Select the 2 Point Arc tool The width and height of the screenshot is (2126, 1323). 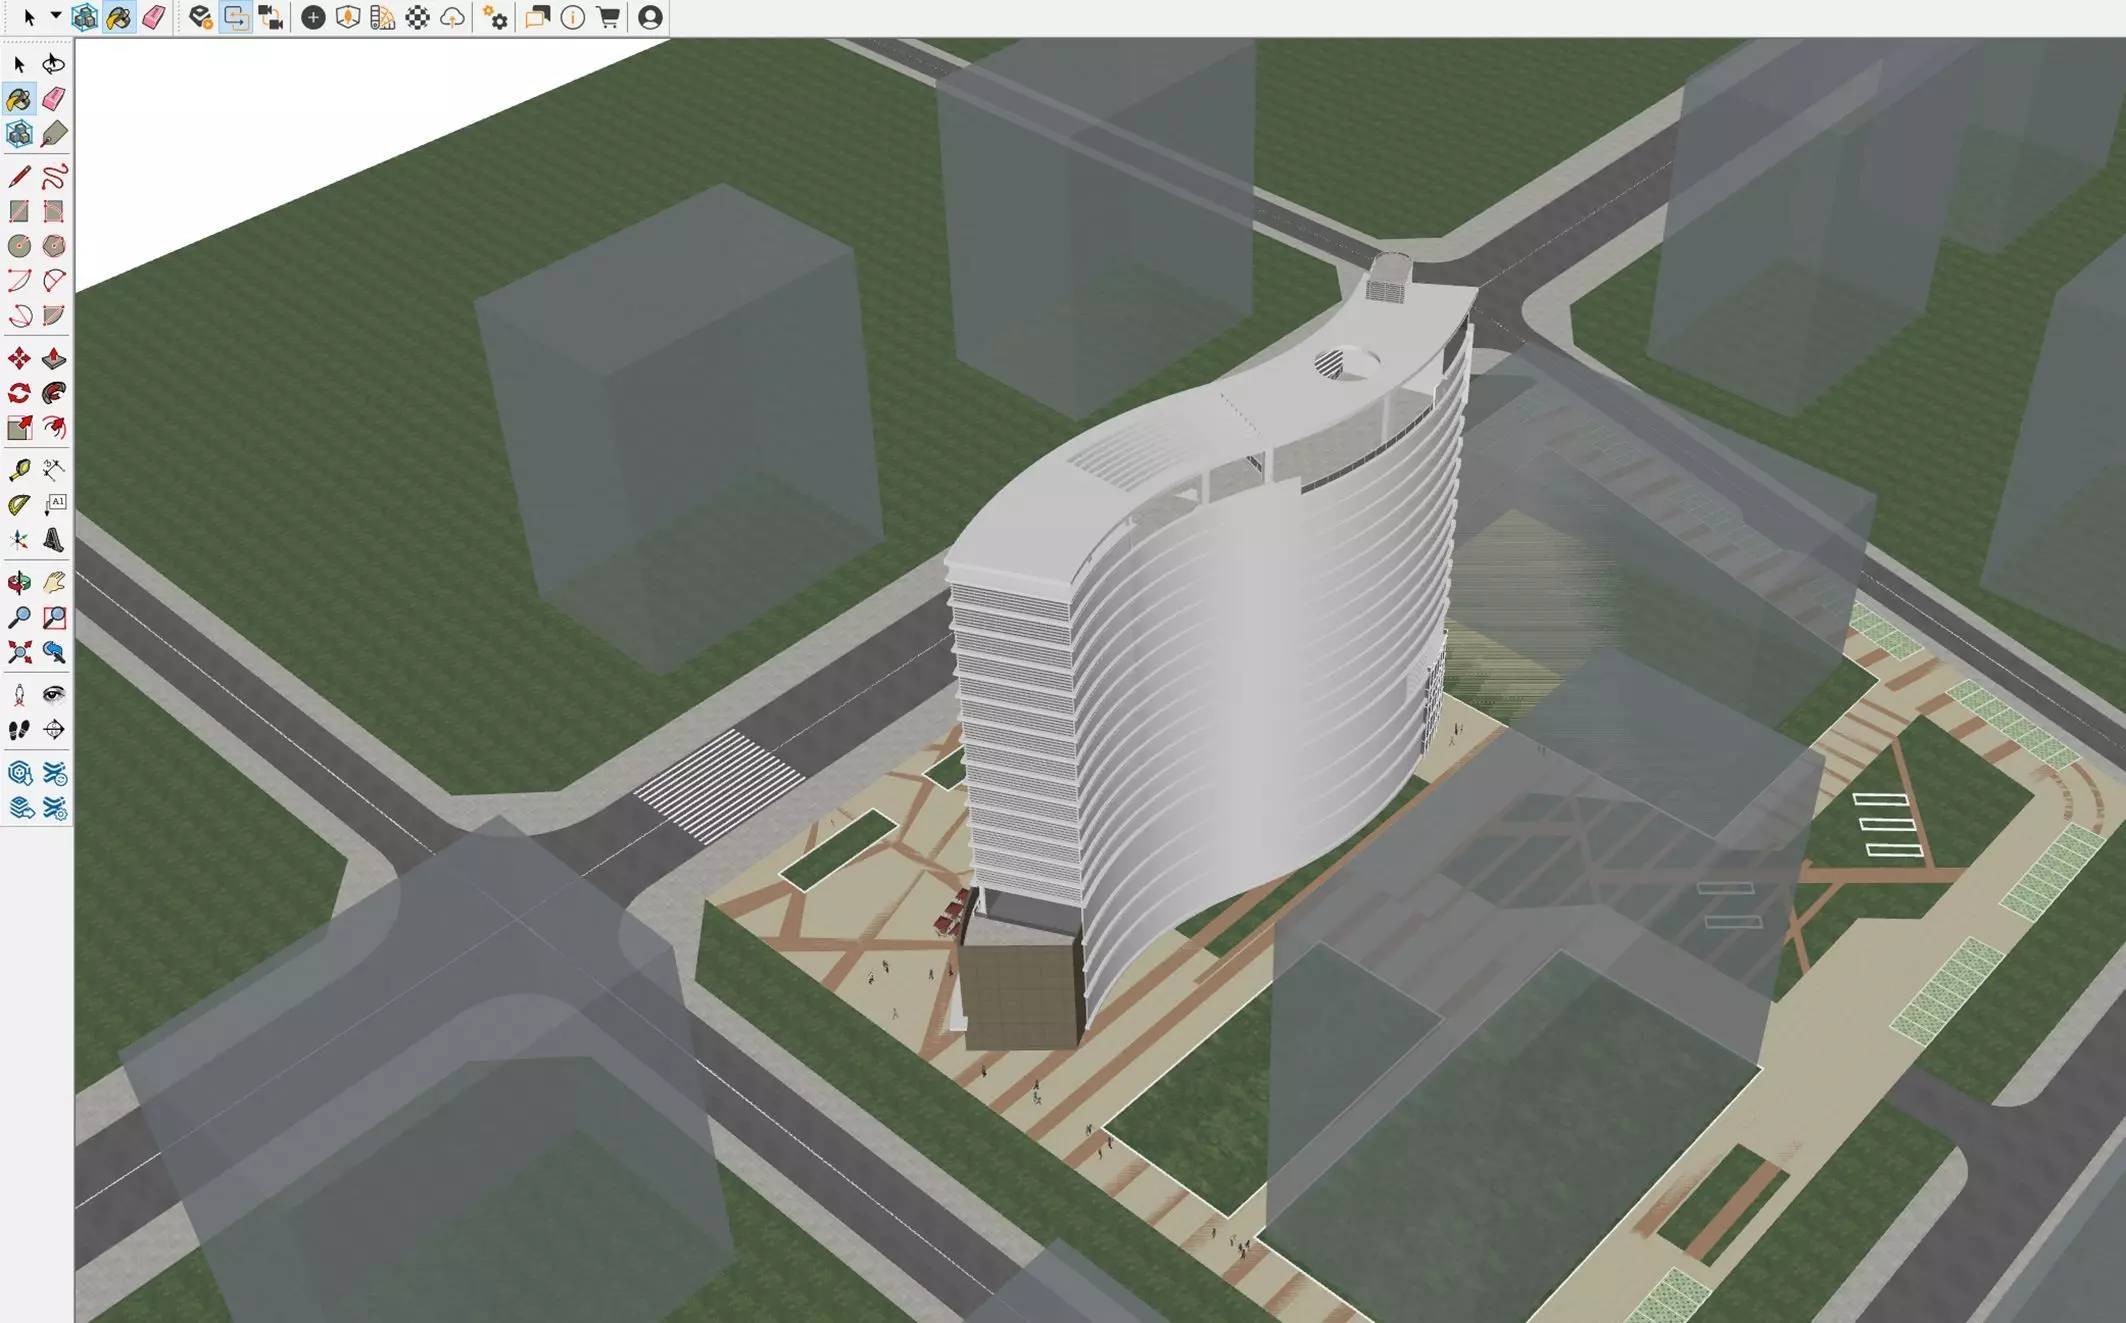[x=54, y=281]
